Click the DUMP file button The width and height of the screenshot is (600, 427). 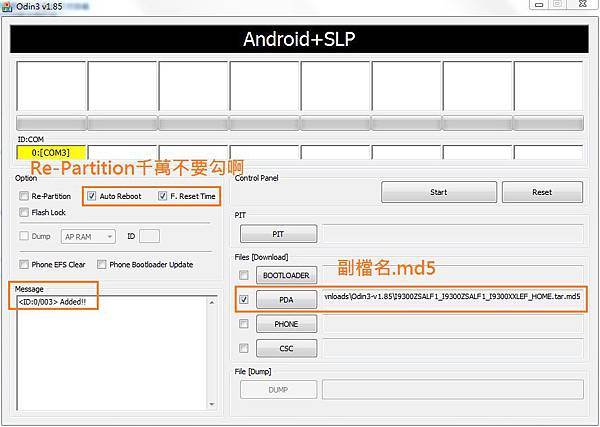[x=279, y=390]
